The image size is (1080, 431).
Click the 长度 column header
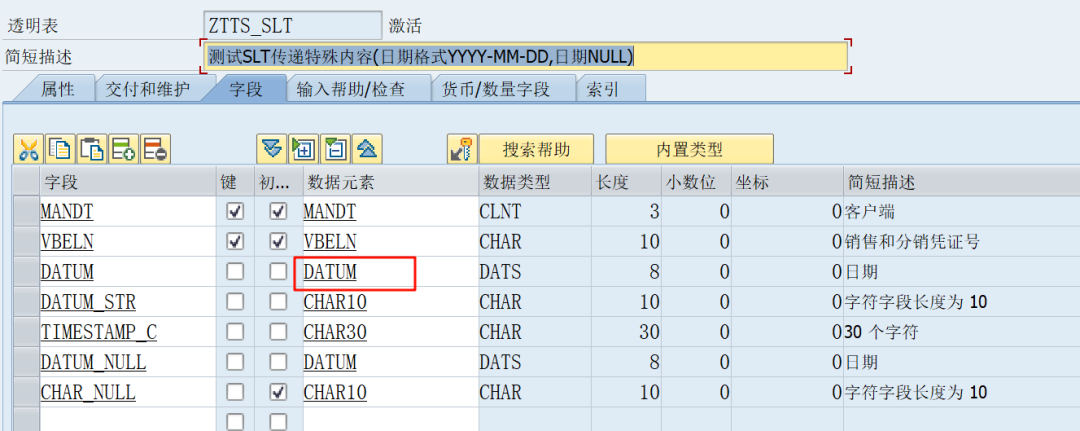coord(626,182)
